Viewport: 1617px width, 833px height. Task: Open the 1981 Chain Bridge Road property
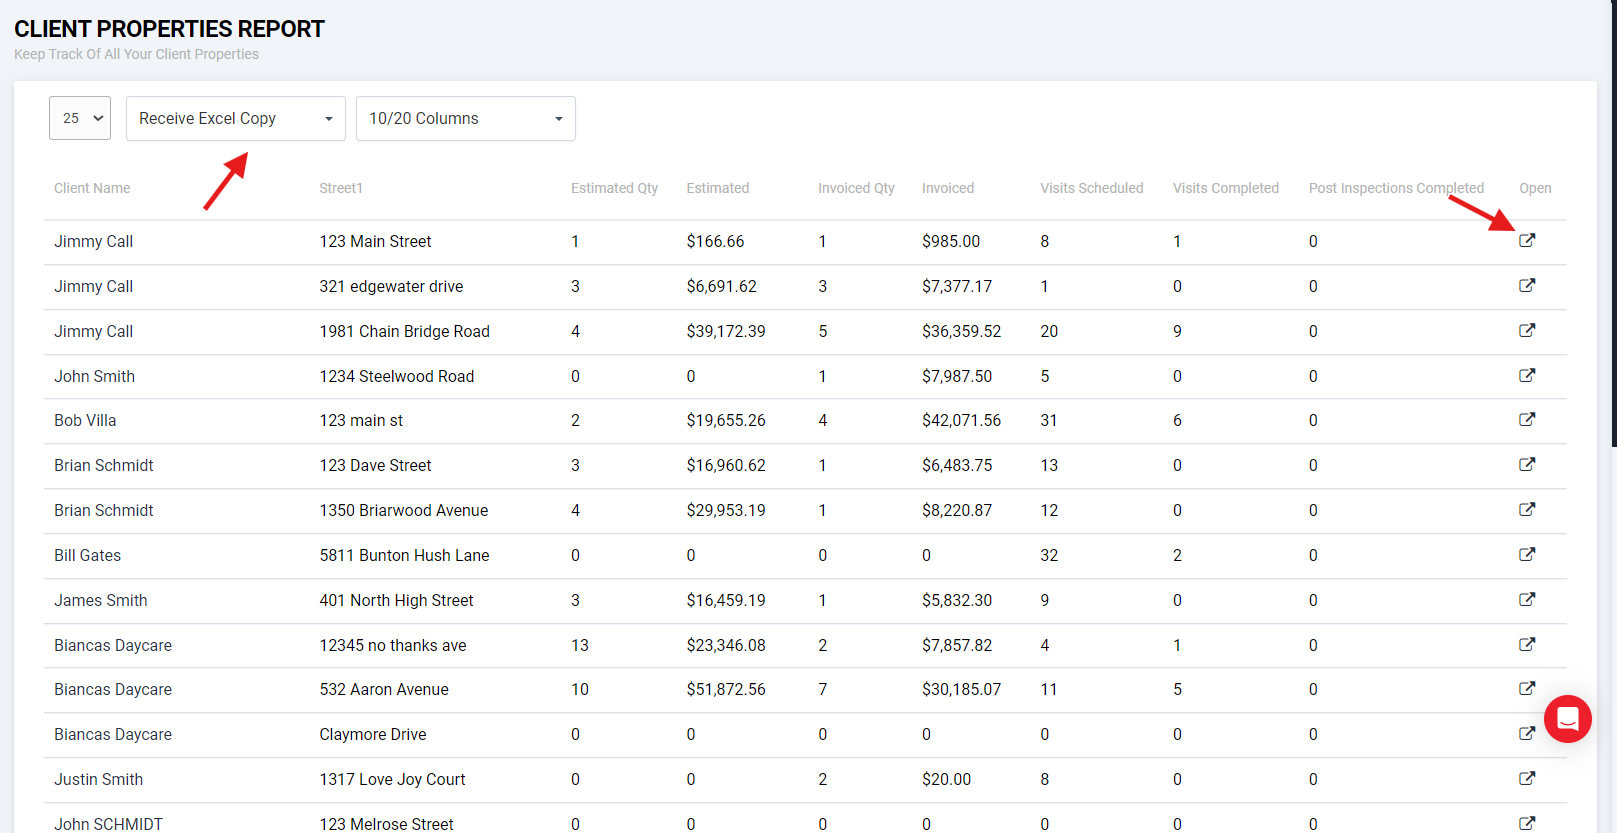(1526, 331)
